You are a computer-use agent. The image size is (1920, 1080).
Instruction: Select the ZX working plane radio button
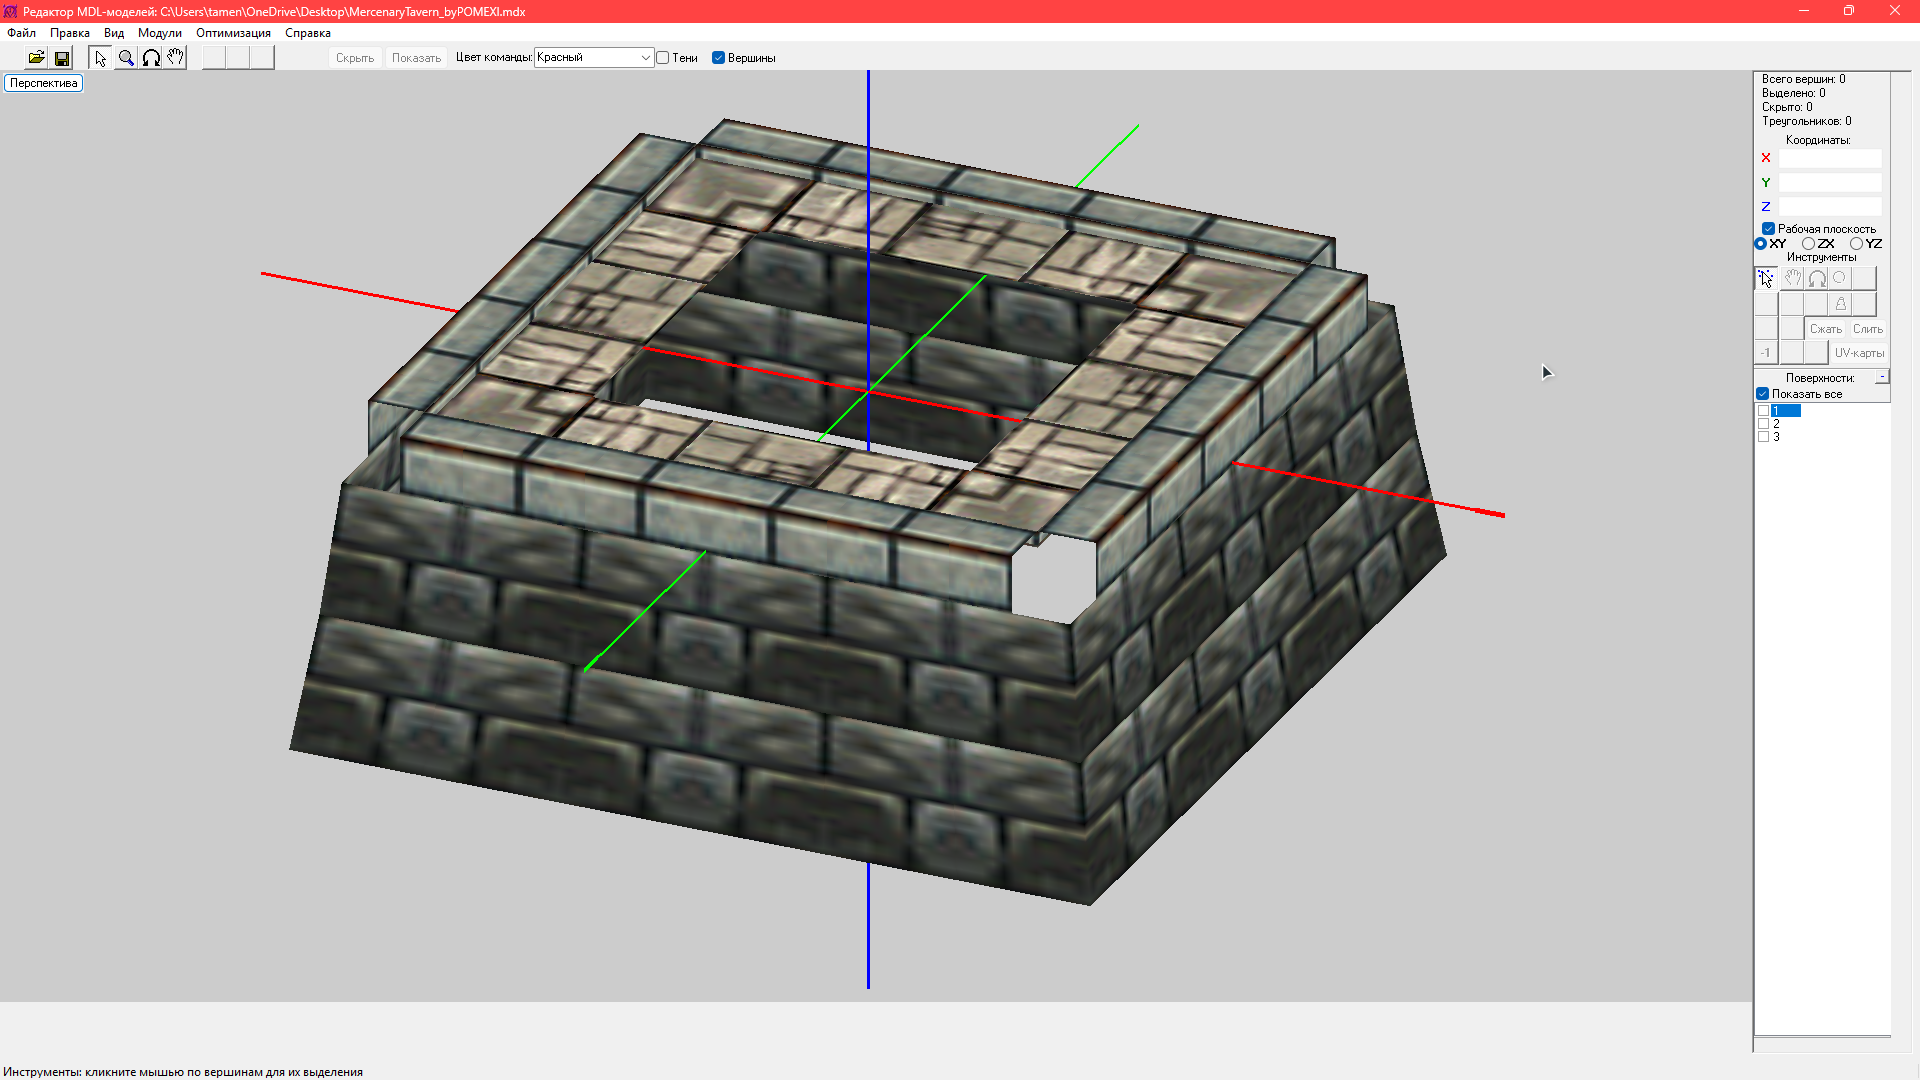tap(1808, 244)
